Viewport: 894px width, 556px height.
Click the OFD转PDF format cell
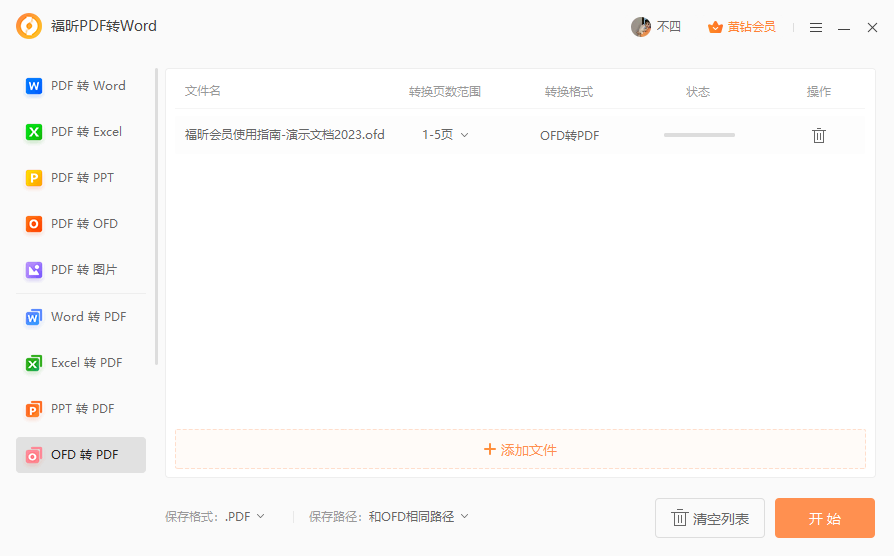pos(570,136)
